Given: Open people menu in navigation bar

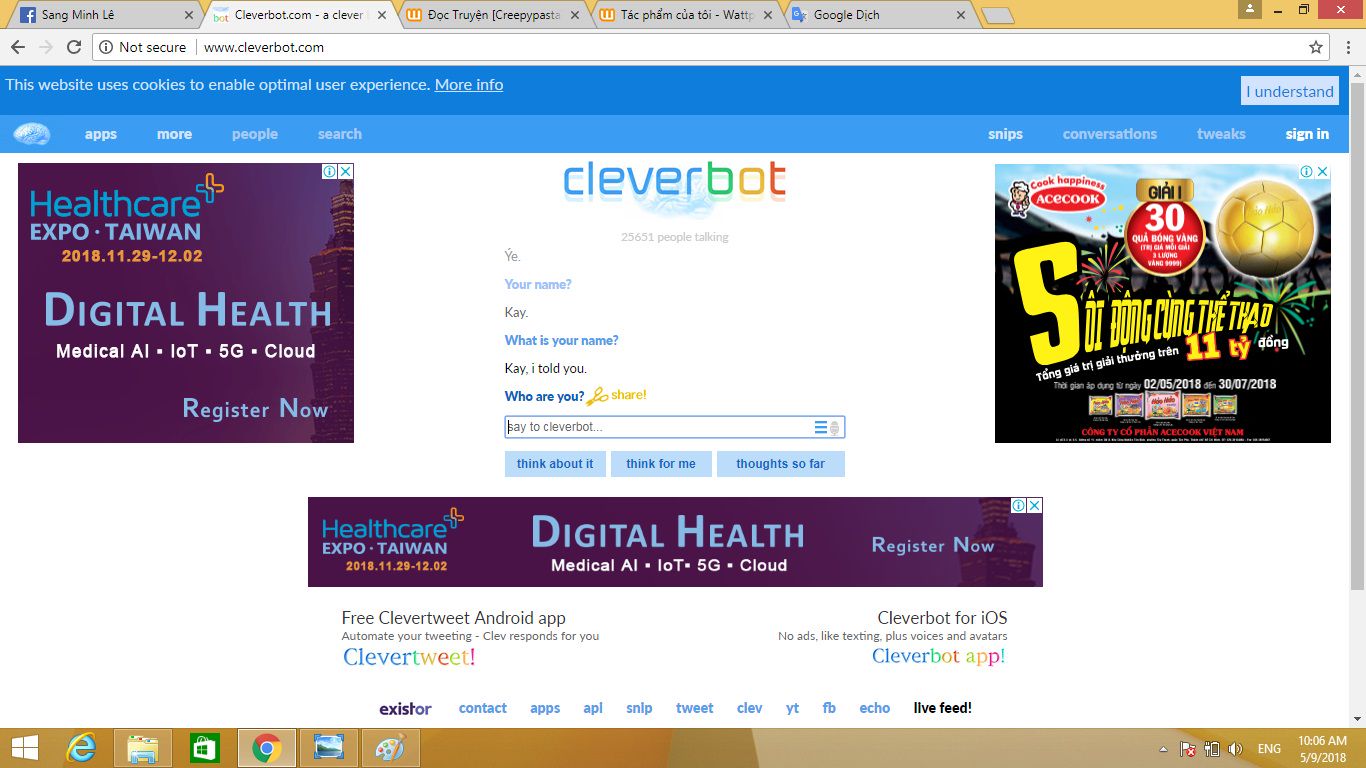Looking at the screenshot, I should click(x=255, y=134).
